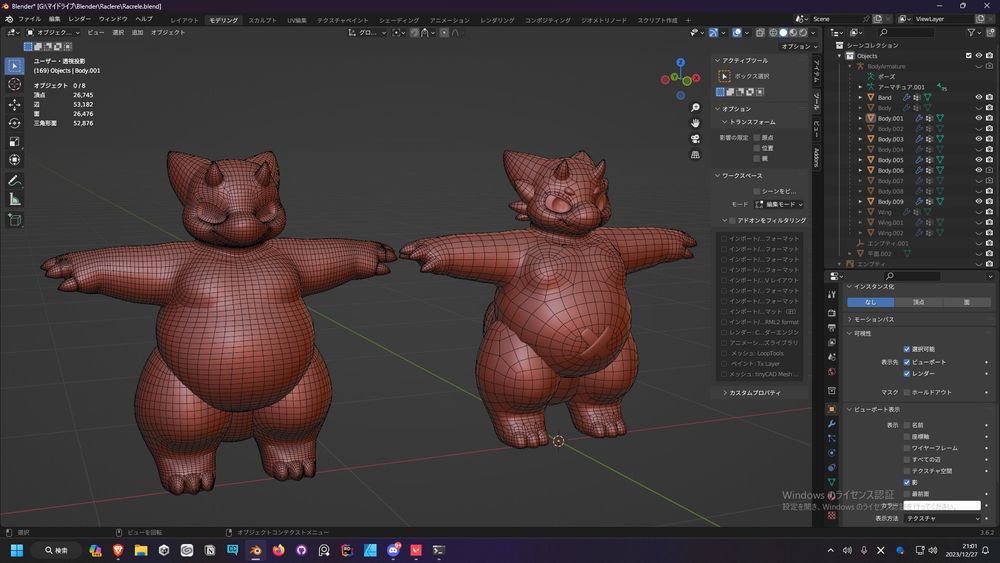Toggle Objects collection exclude checkbox
Image resolution: width=1000 pixels, height=563 pixels.
coord(969,55)
